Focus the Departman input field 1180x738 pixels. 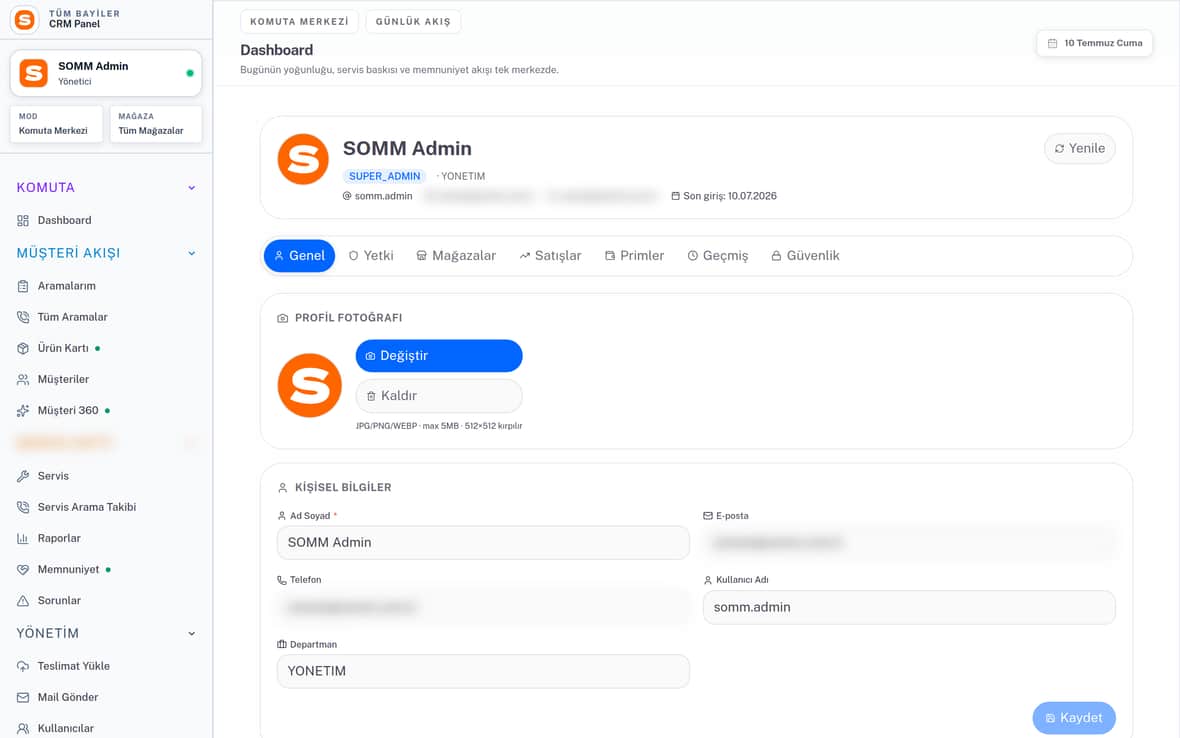[483, 671]
